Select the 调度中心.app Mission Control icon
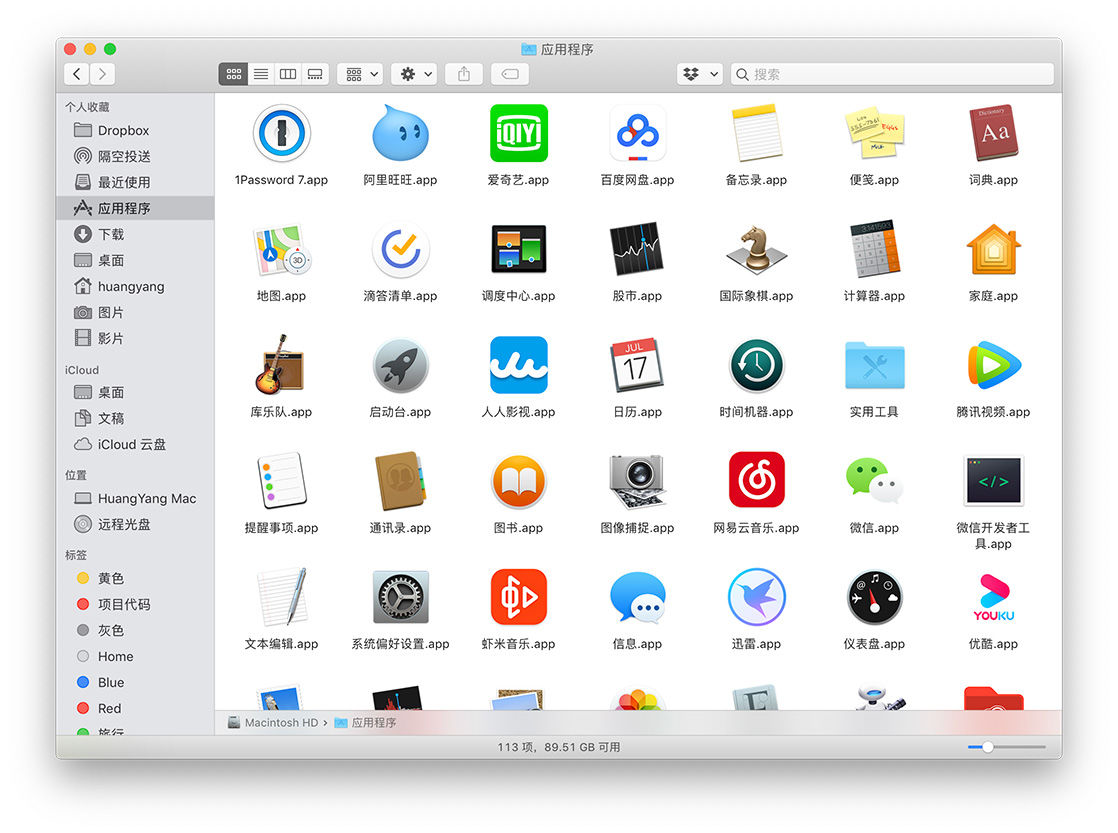 pos(518,250)
